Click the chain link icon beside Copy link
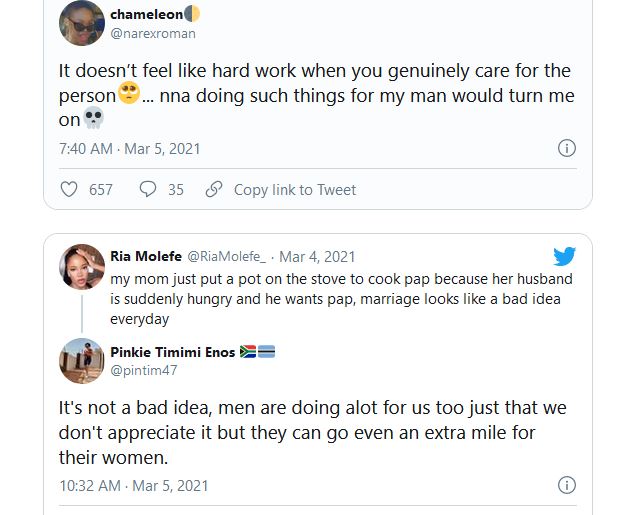The height and width of the screenshot is (515, 628). click(213, 189)
